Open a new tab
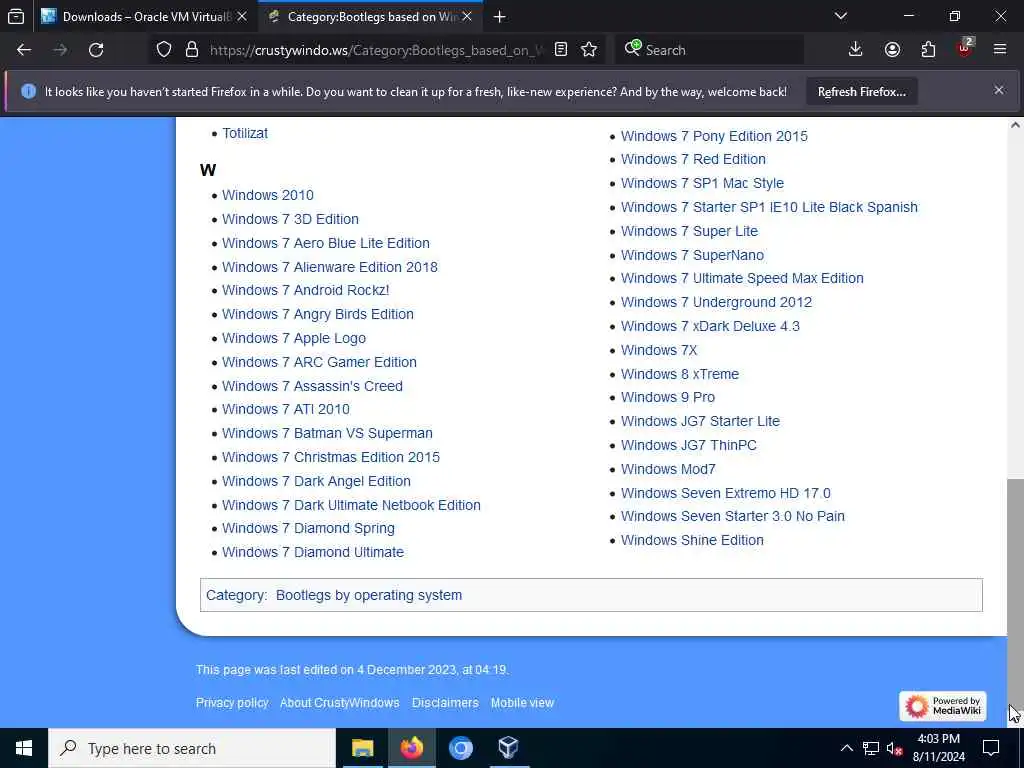 pyautogui.click(x=500, y=16)
